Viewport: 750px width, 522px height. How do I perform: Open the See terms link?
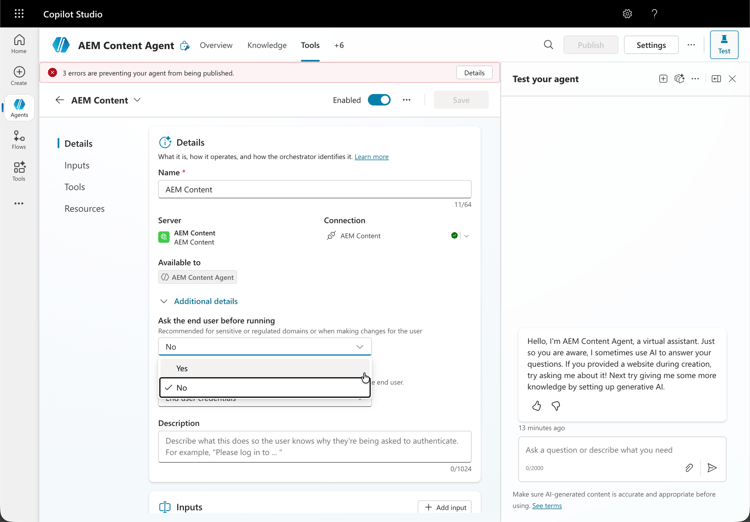coord(547,506)
